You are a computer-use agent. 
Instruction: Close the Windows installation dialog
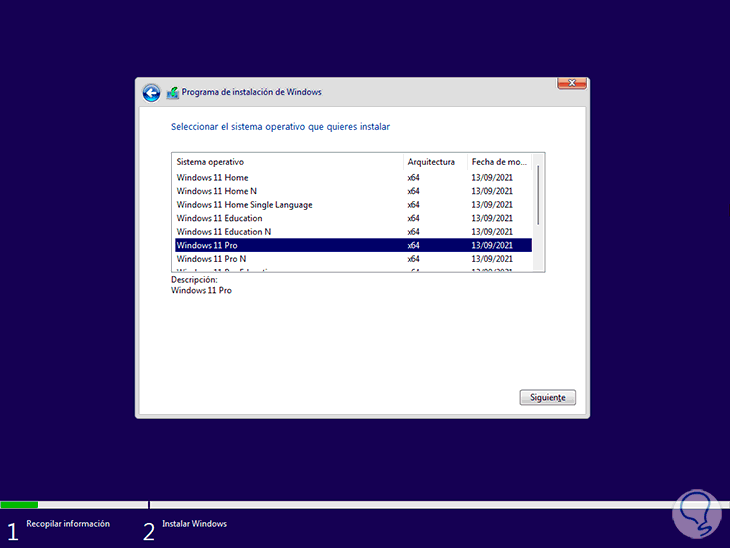coord(572,83)
